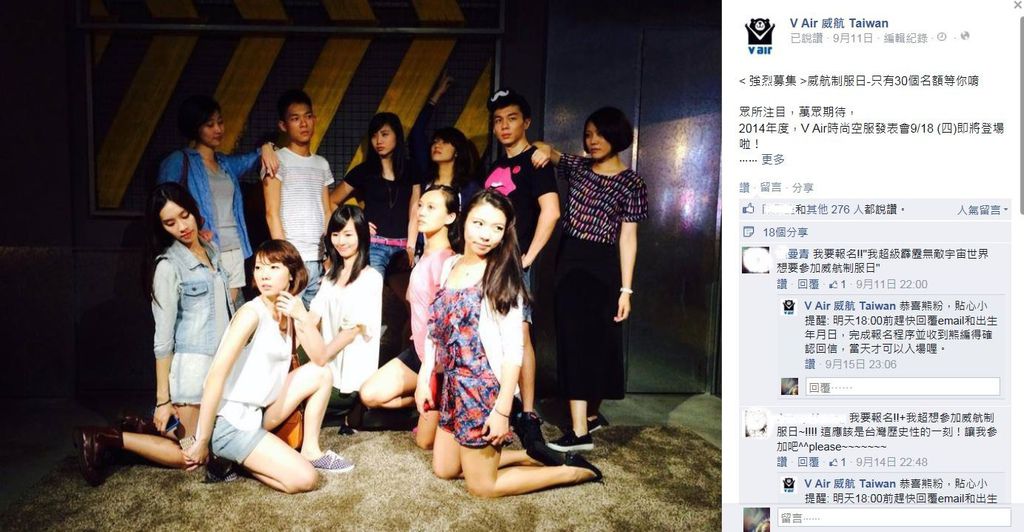The image size is (1024, 532).
Task: Open the 人氣留言 comment sorting dropdown
Action: [x=982, y=210]
